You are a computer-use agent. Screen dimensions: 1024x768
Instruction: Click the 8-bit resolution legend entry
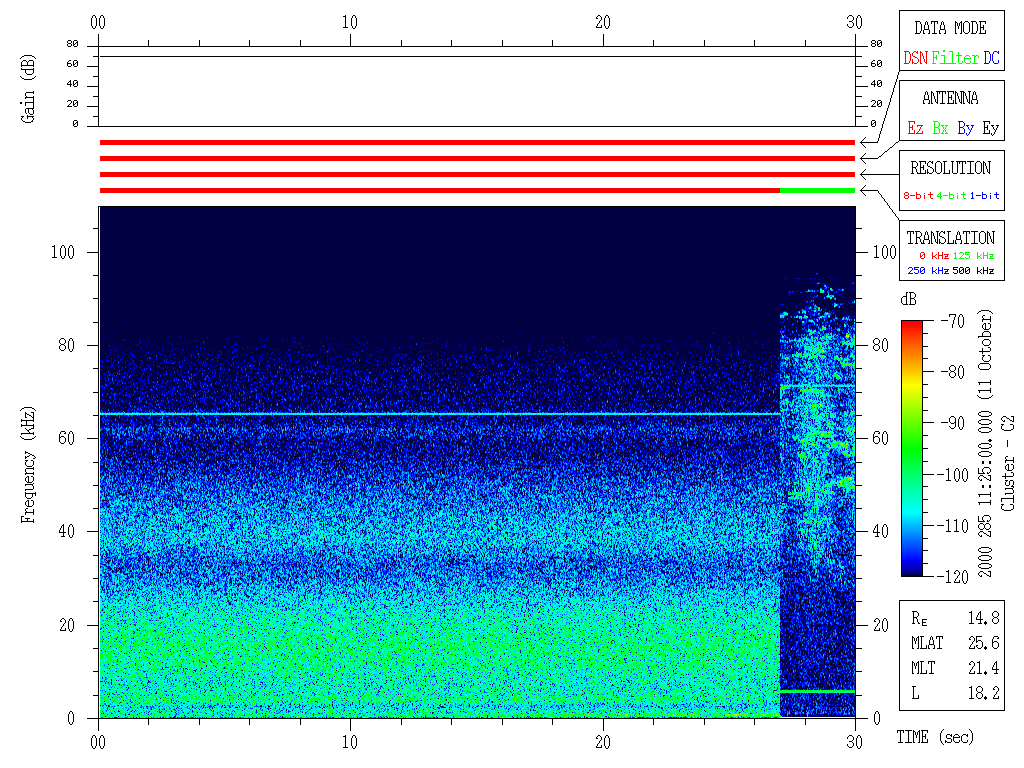[x=919, y=196]
